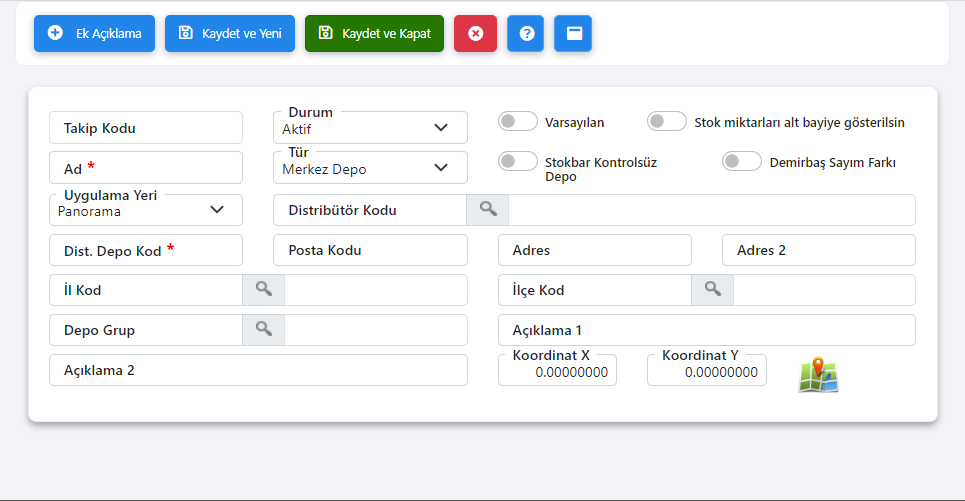Expand the Uygulama Yeri dropdown
This screenshot has width=965, height=501.
coord(146,210)
